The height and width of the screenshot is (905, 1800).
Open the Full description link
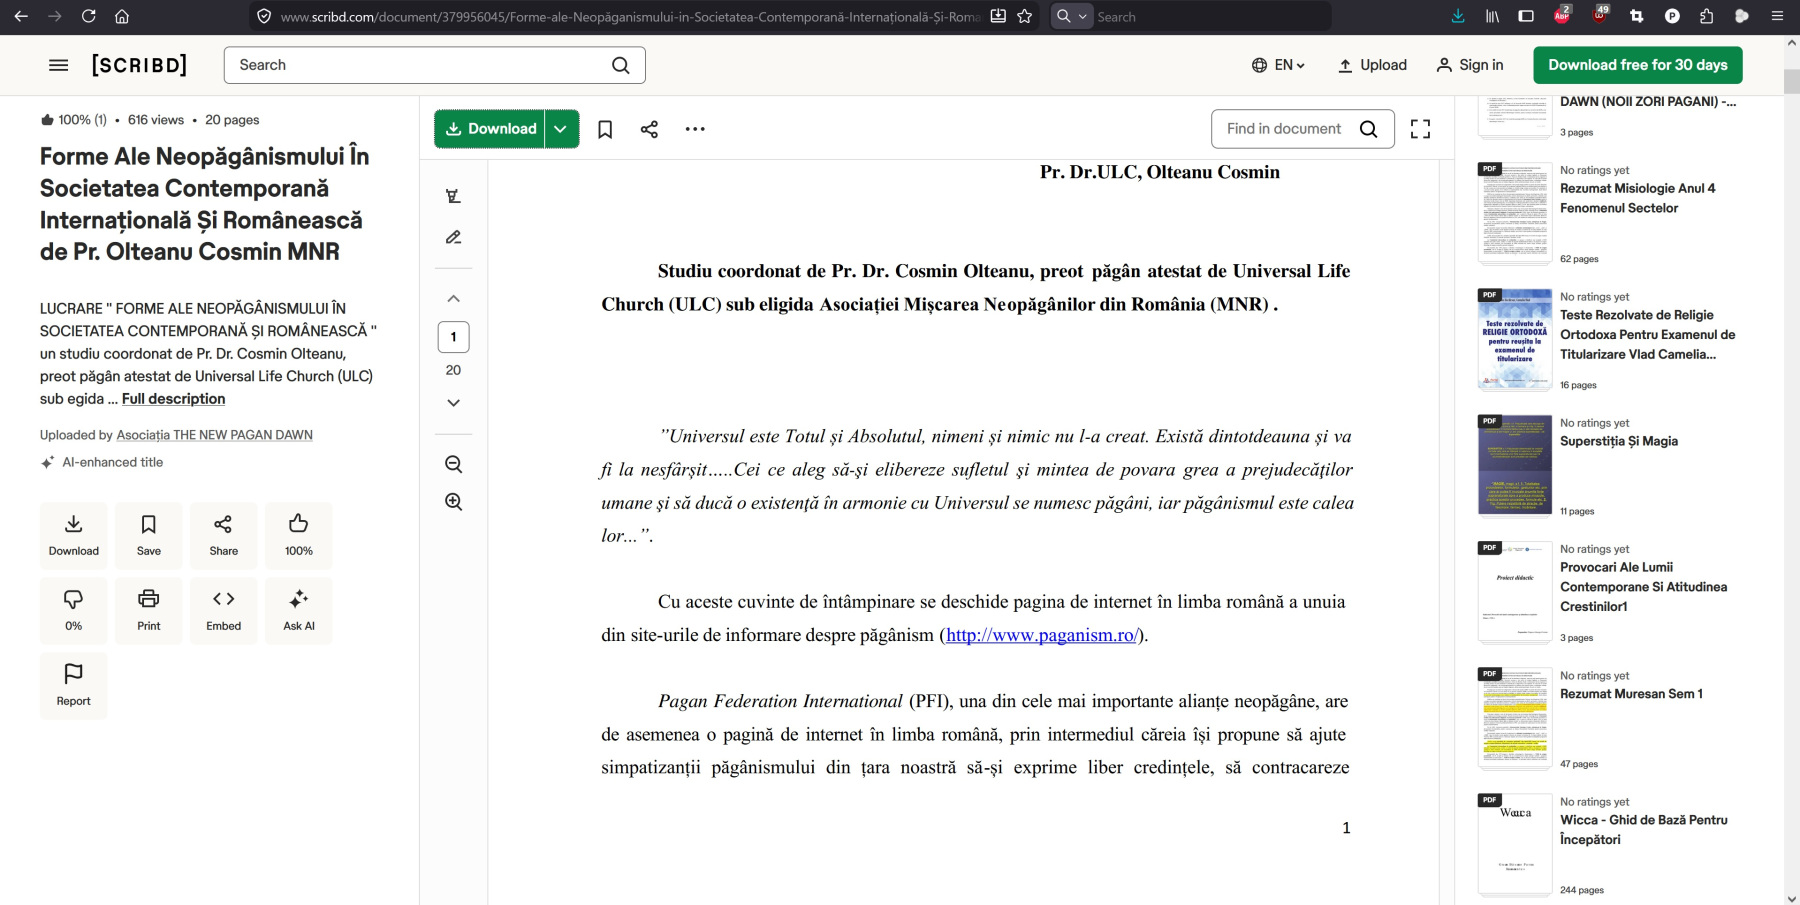tap(173, 399)
